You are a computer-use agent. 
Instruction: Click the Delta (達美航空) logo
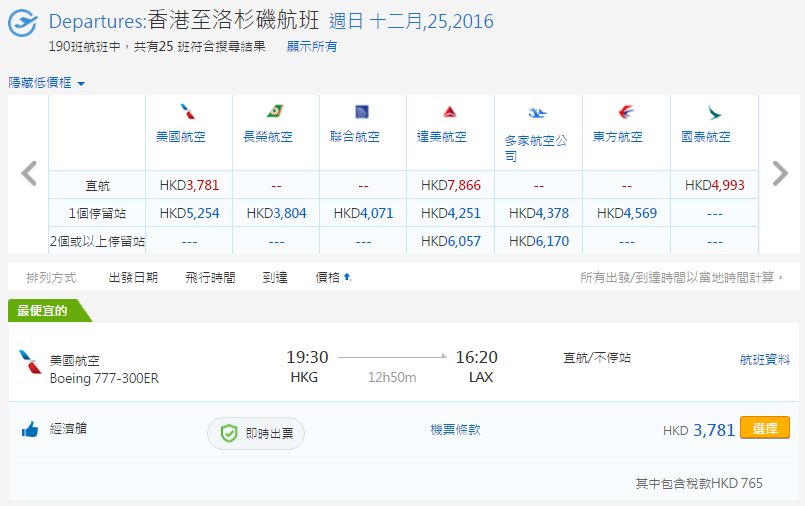tap(450, 111)
